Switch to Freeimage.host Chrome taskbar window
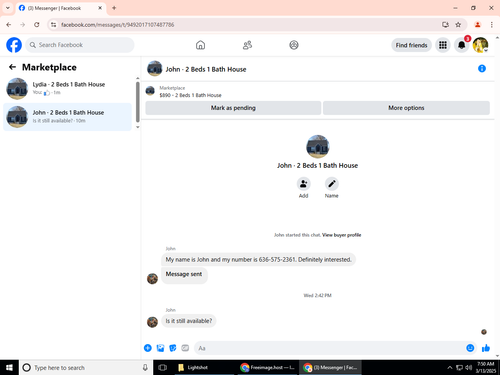Screen dimensions: 500x375 [x=267, y=367]
